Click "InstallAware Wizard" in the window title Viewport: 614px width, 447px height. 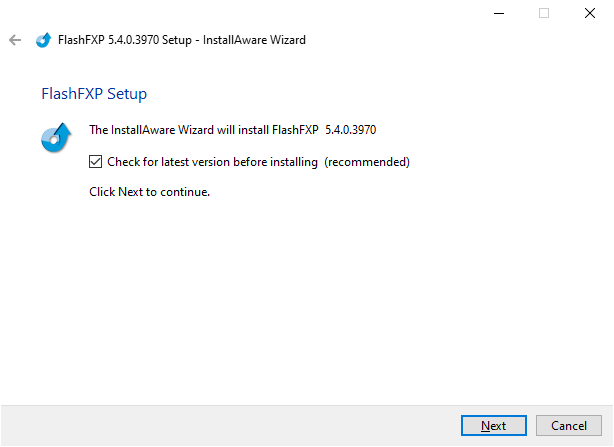[256, 40]
